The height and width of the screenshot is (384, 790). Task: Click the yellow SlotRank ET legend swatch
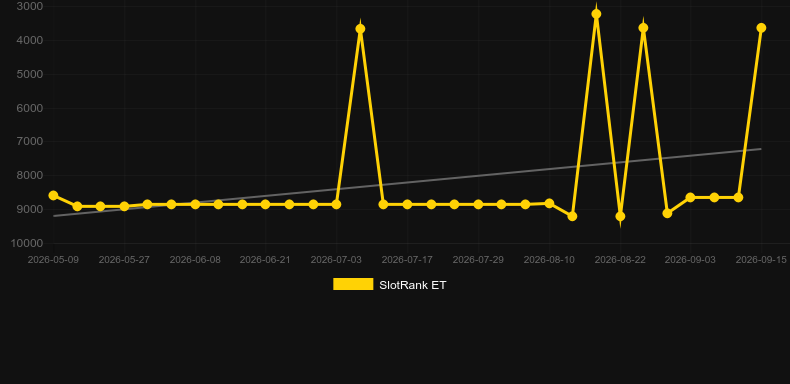coord(353,284)
